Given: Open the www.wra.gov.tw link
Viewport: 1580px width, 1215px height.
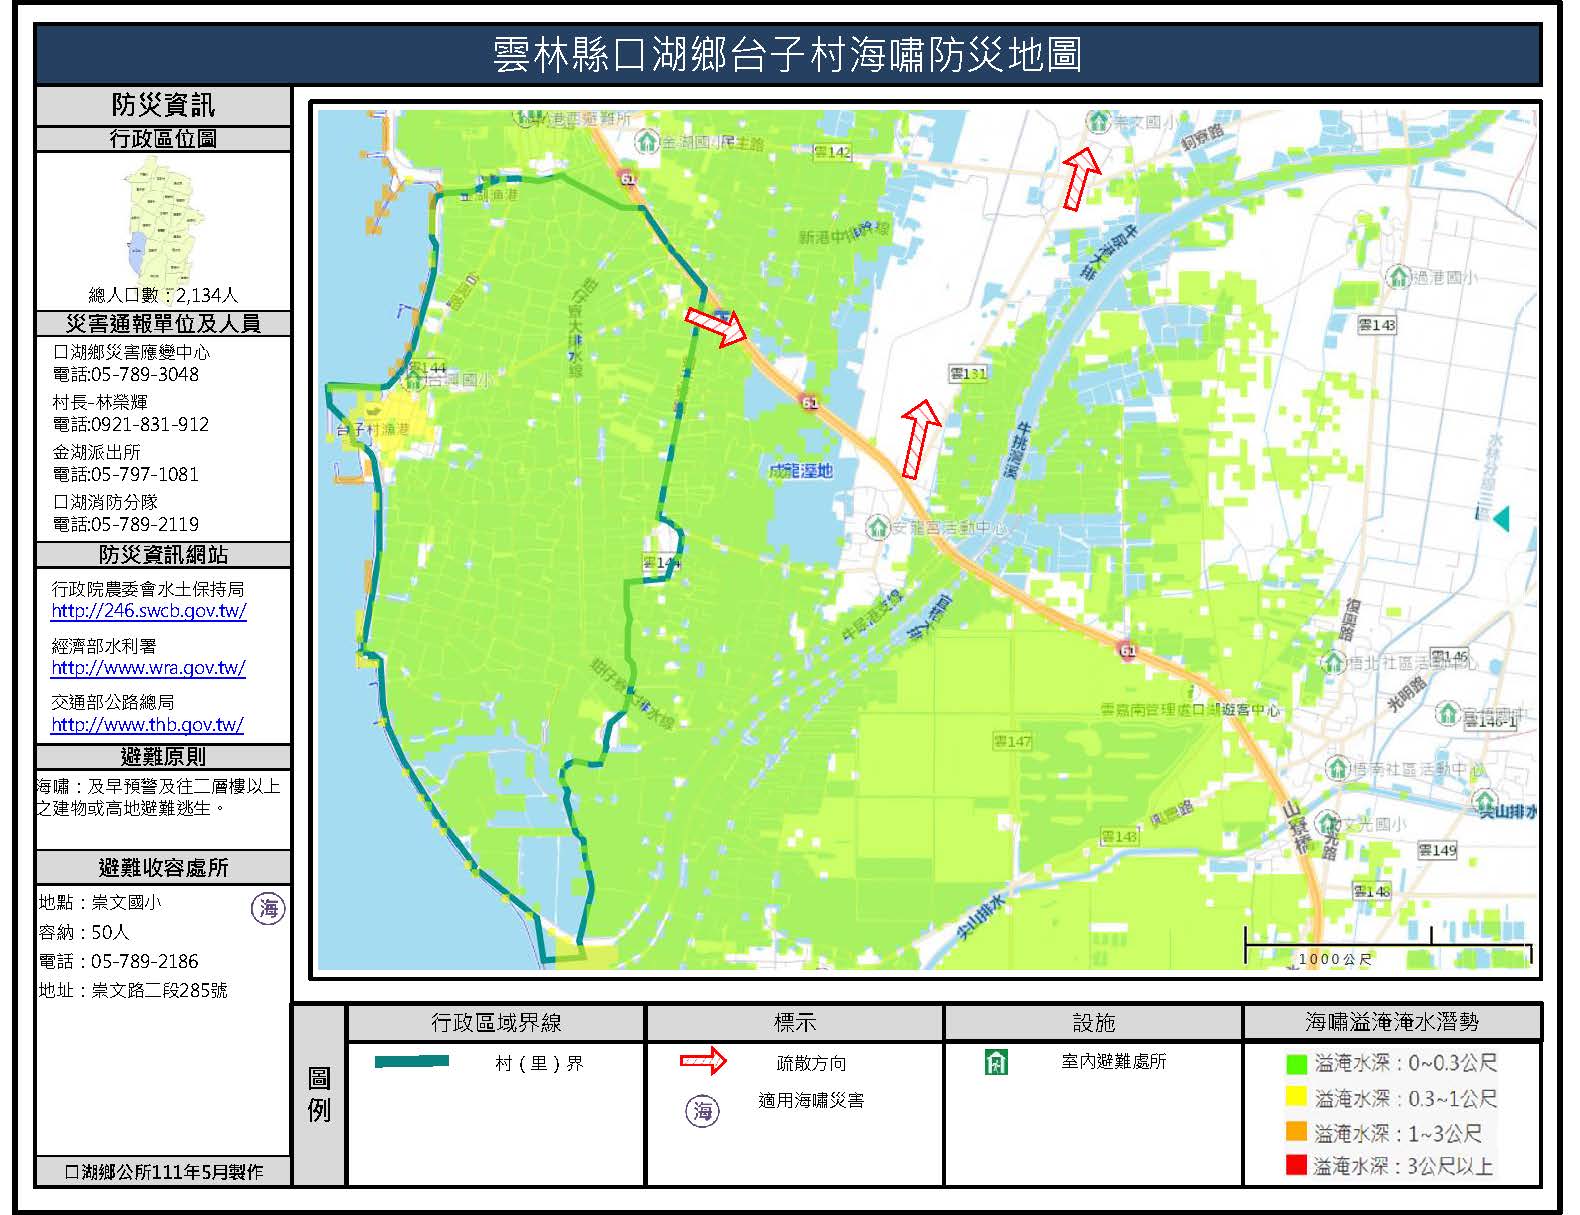Looking at the screenshot, I should tap(148, 668).
